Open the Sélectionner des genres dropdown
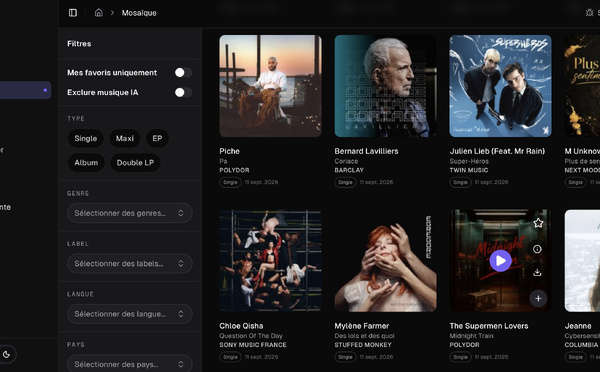The height and width of the screenshot is (372, 600). pos(129,213)
